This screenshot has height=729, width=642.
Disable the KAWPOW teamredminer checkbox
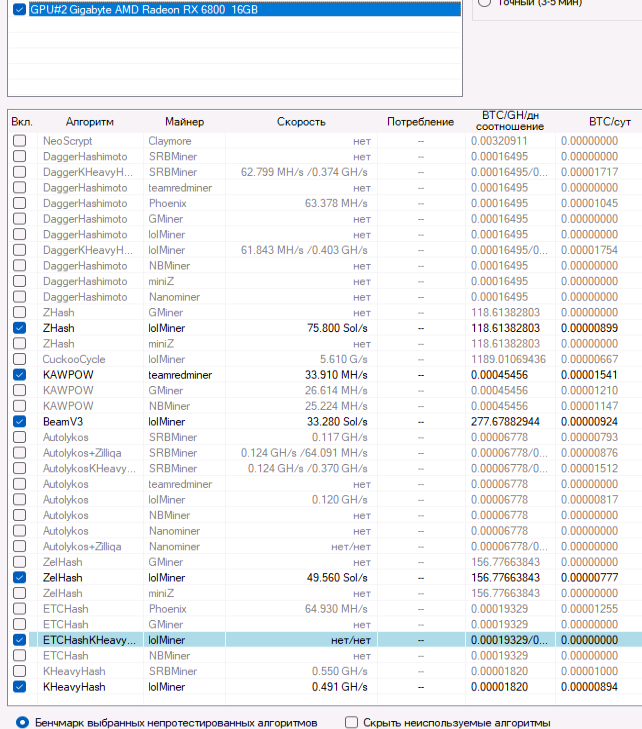pyautogui.click(x=20, y=374)
